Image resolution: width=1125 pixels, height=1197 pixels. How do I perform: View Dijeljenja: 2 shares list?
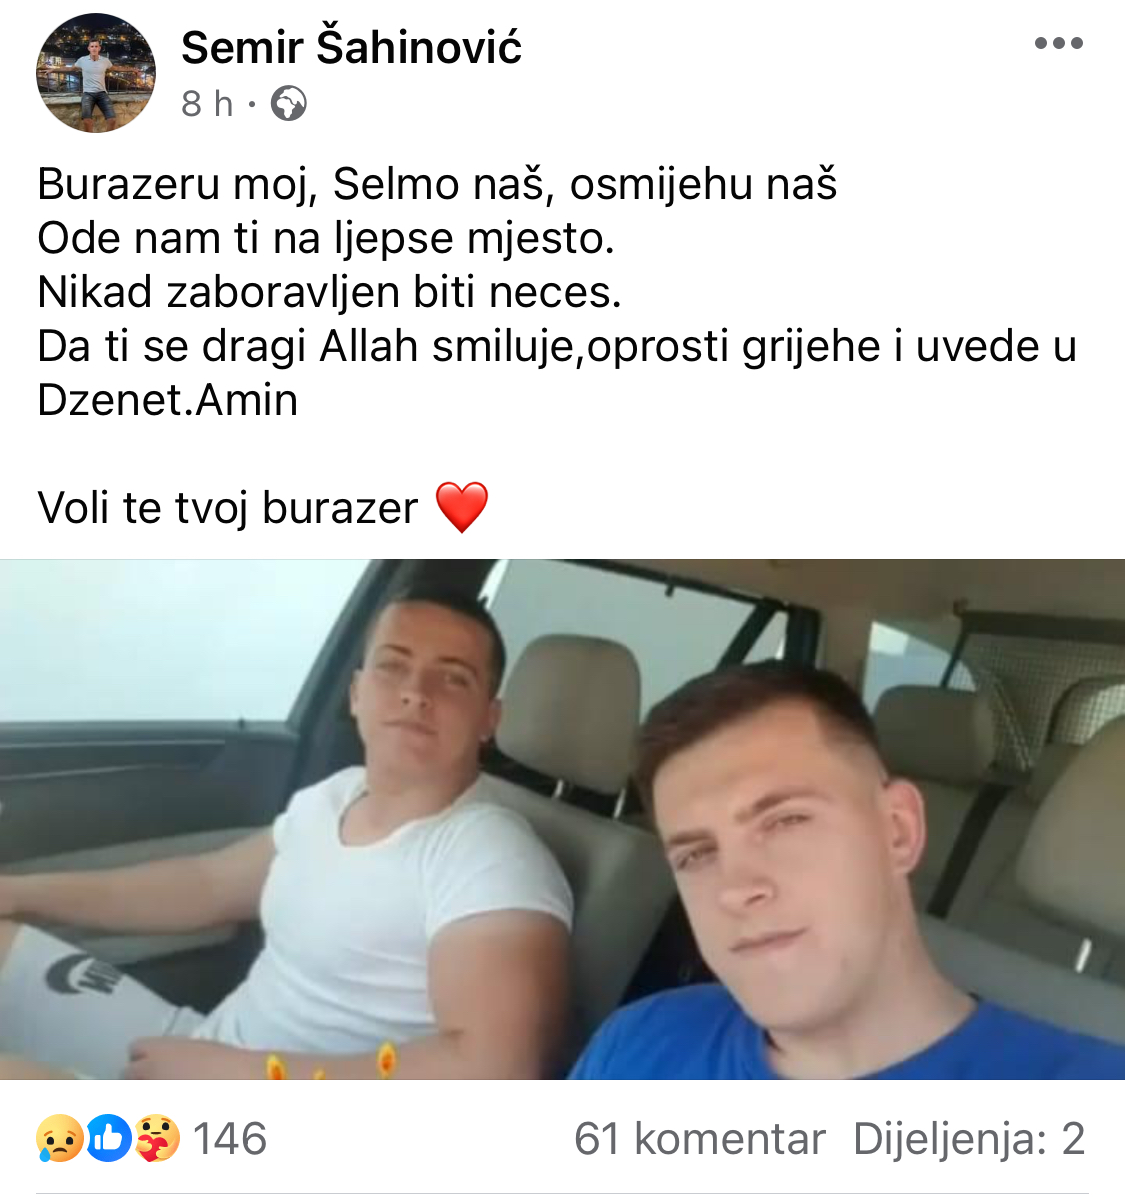969,1138
